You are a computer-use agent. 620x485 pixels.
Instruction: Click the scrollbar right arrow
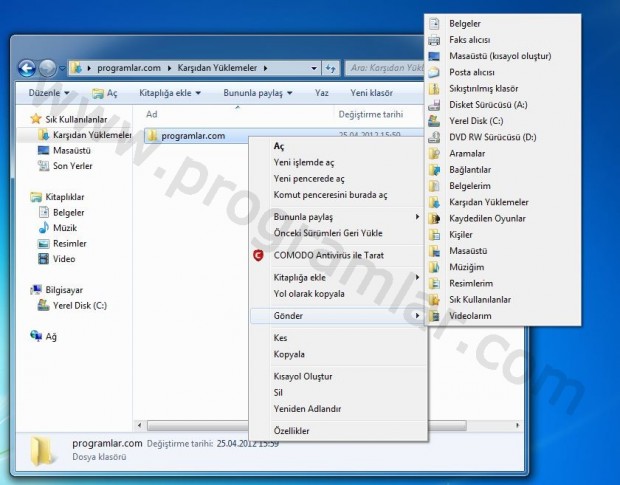(x=517, y=426)
